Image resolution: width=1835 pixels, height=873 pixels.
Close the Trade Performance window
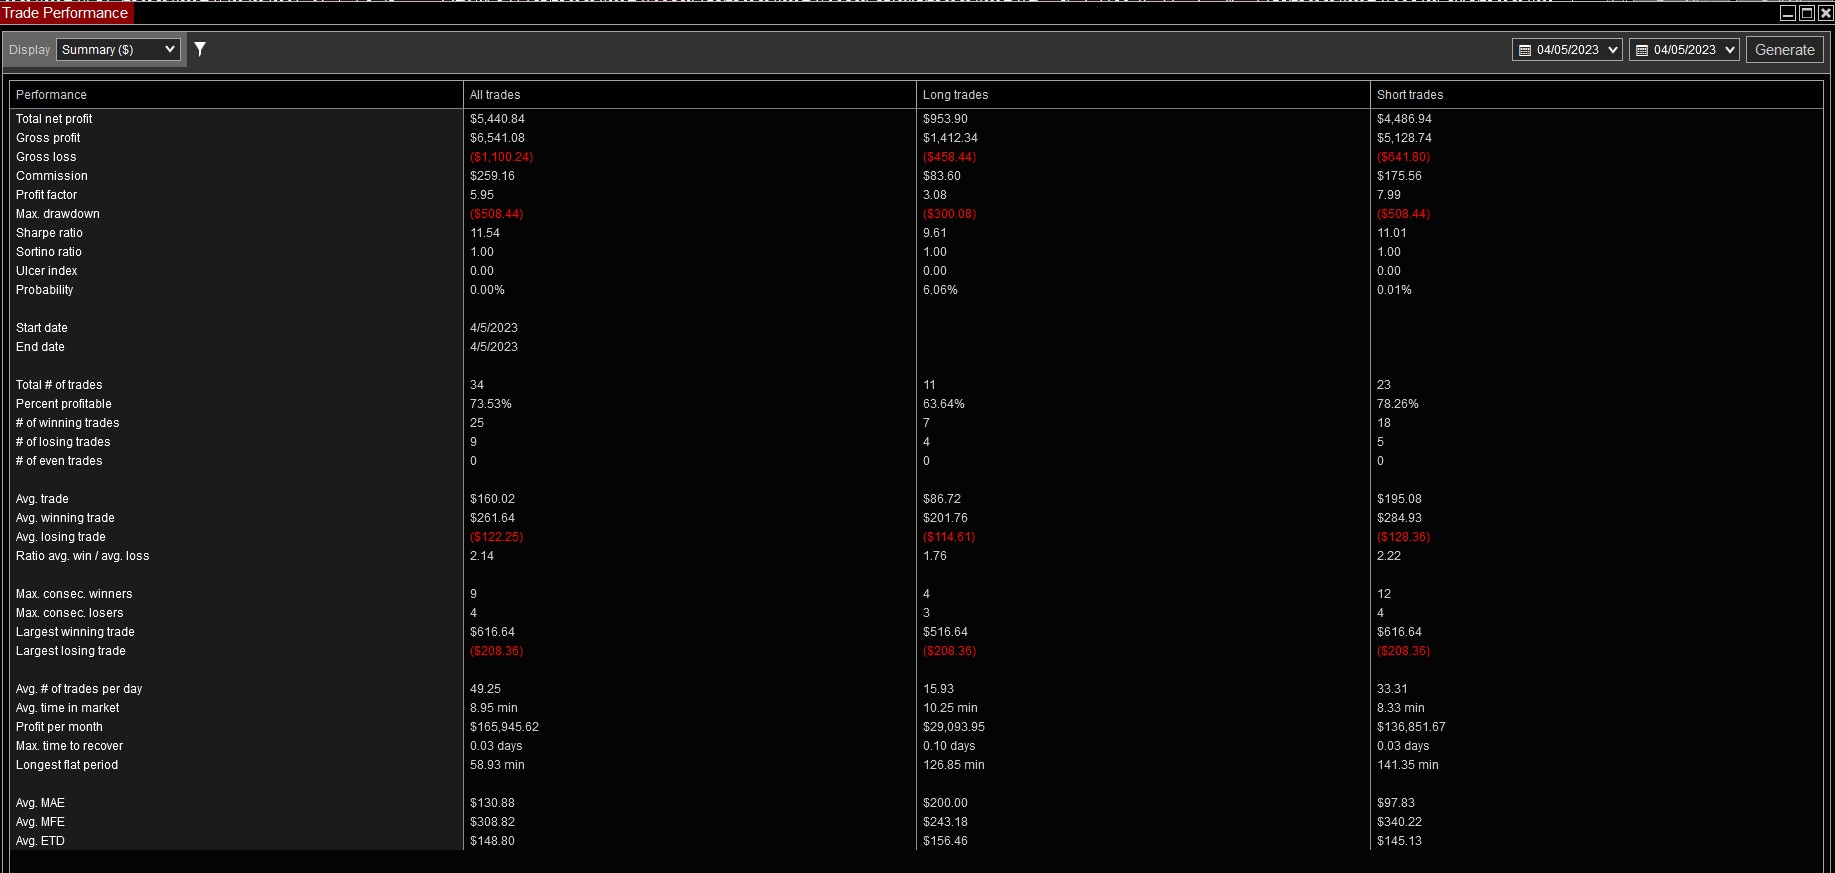pos(1825,13)
